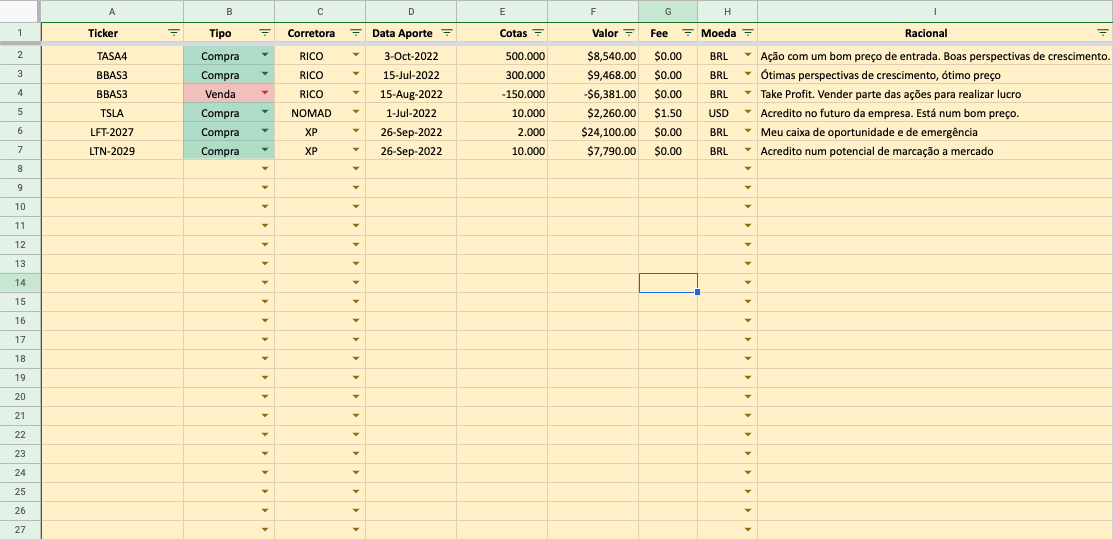Select the fill handle of cell G14
1113x539 pixels.
[698, 292]
